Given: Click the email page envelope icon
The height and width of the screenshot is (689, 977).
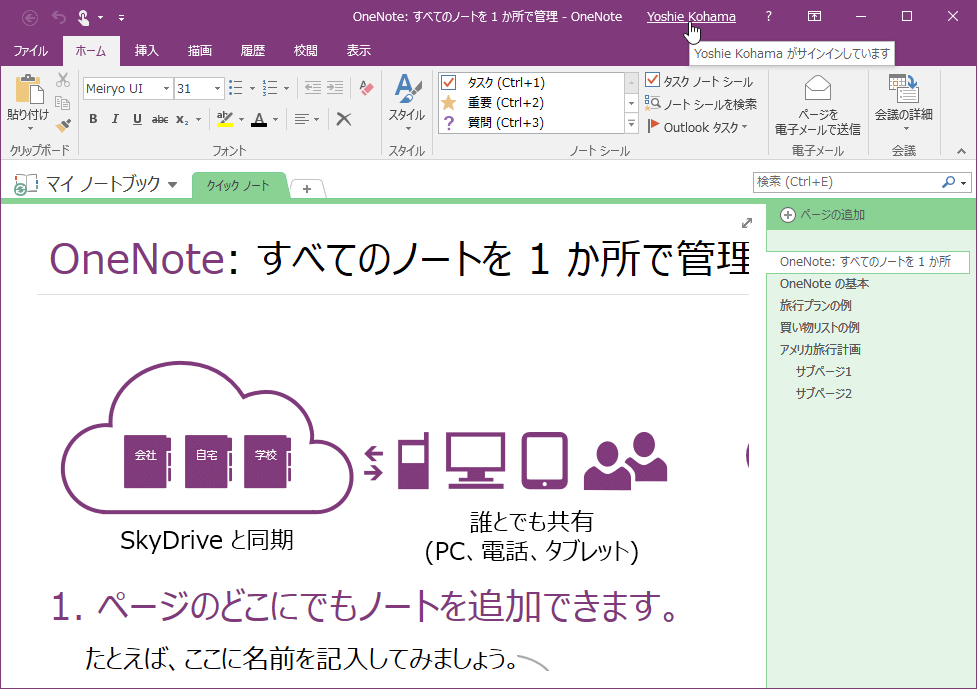Looking at the screenshot, I should point(817,90).
